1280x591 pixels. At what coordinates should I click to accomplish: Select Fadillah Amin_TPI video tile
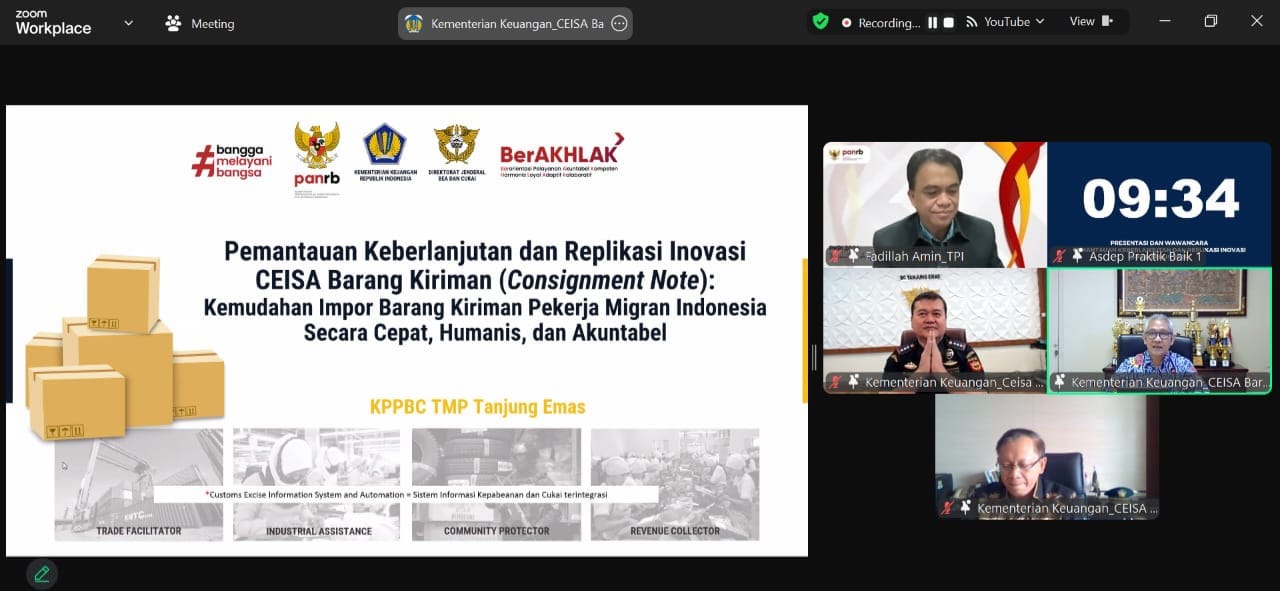934,204
